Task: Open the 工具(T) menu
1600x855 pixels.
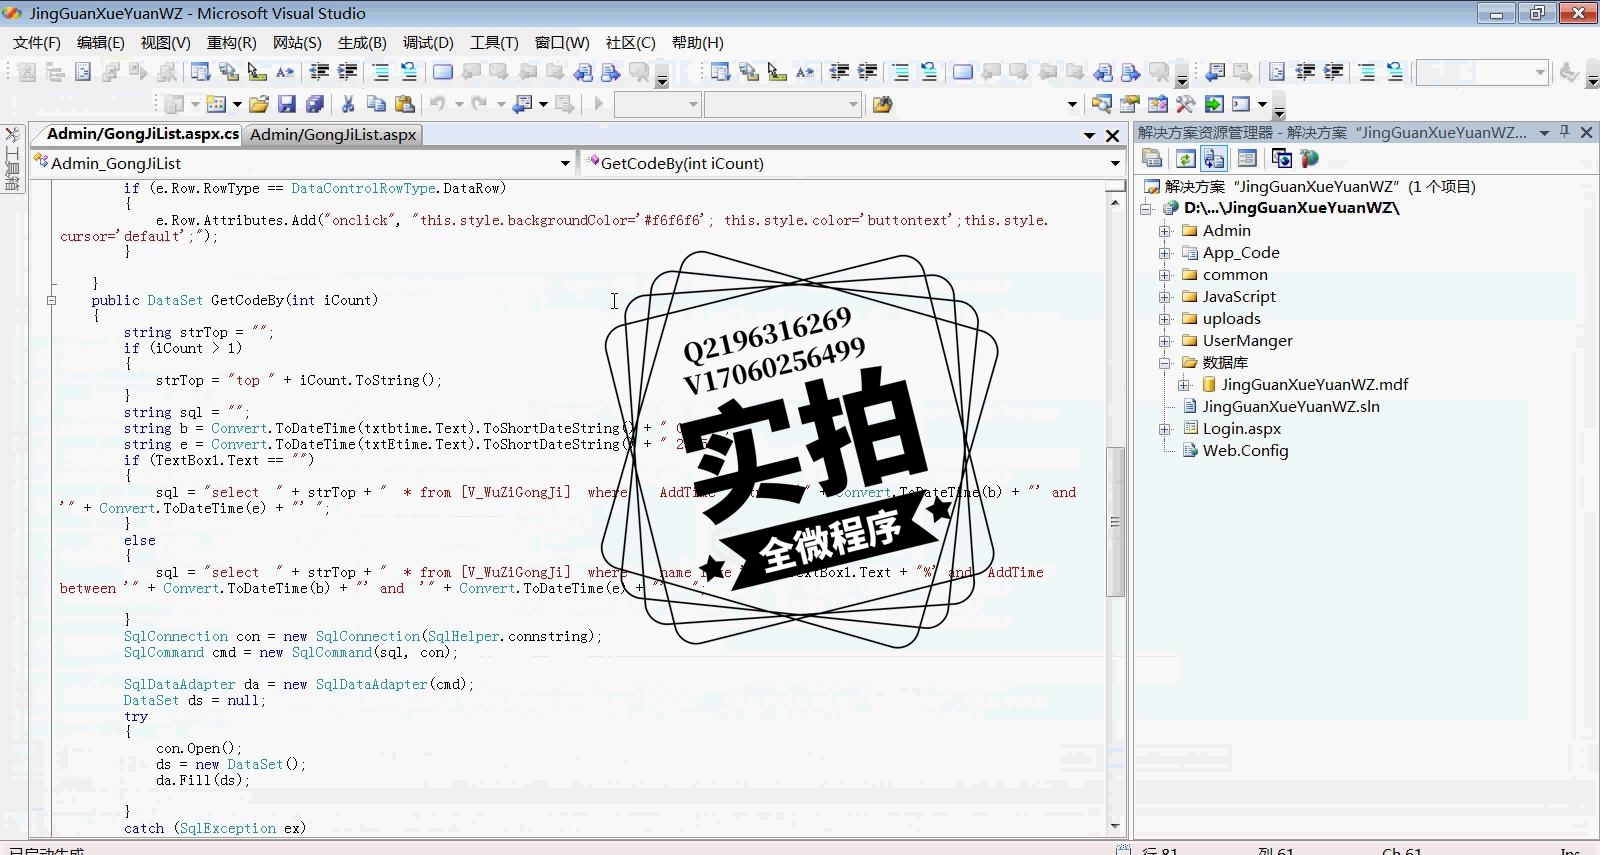Action: click(494, 43)
